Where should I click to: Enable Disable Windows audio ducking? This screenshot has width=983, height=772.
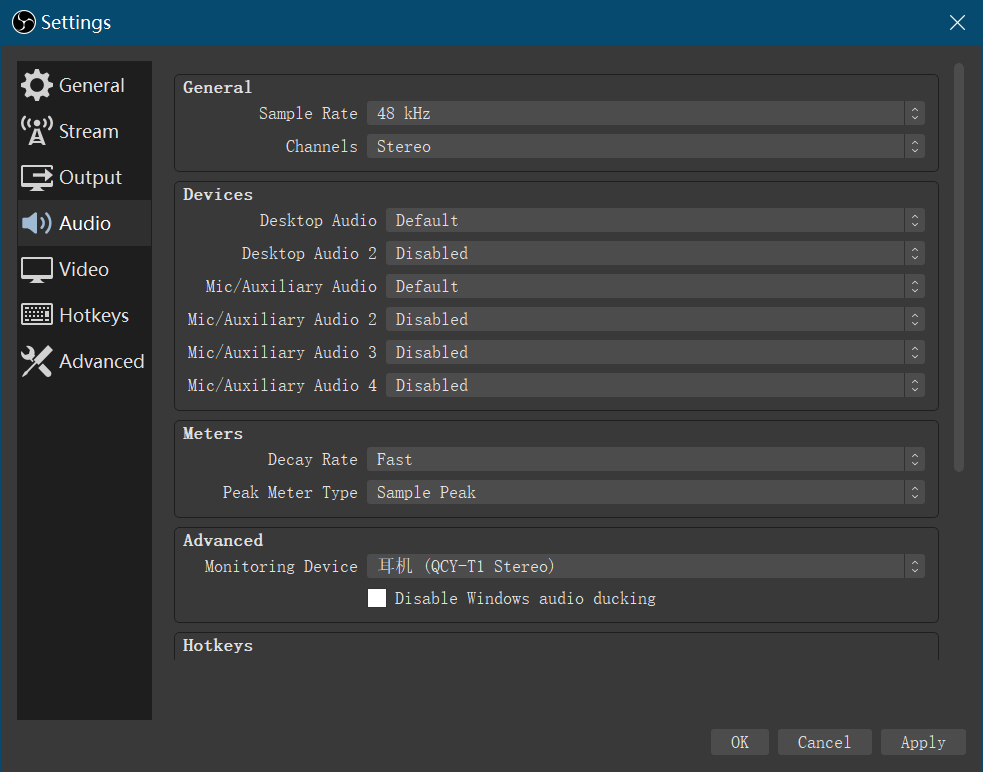tap(377, 598)
